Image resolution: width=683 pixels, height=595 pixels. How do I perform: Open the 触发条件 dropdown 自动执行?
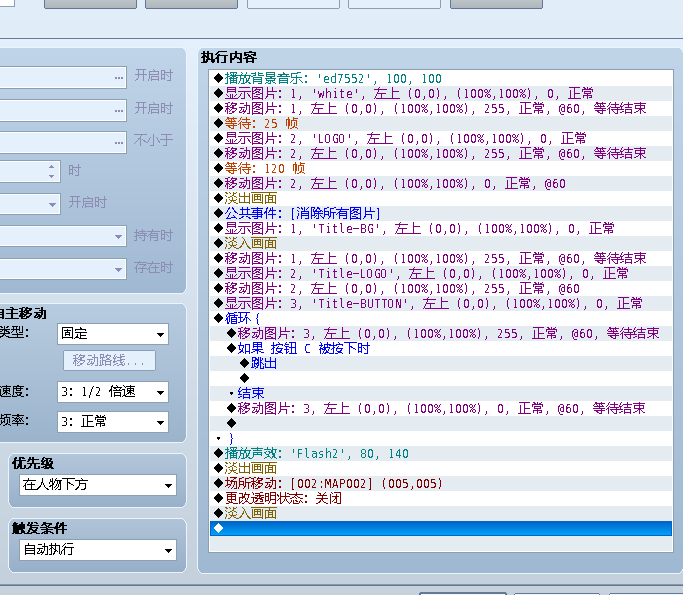point(98,550)
